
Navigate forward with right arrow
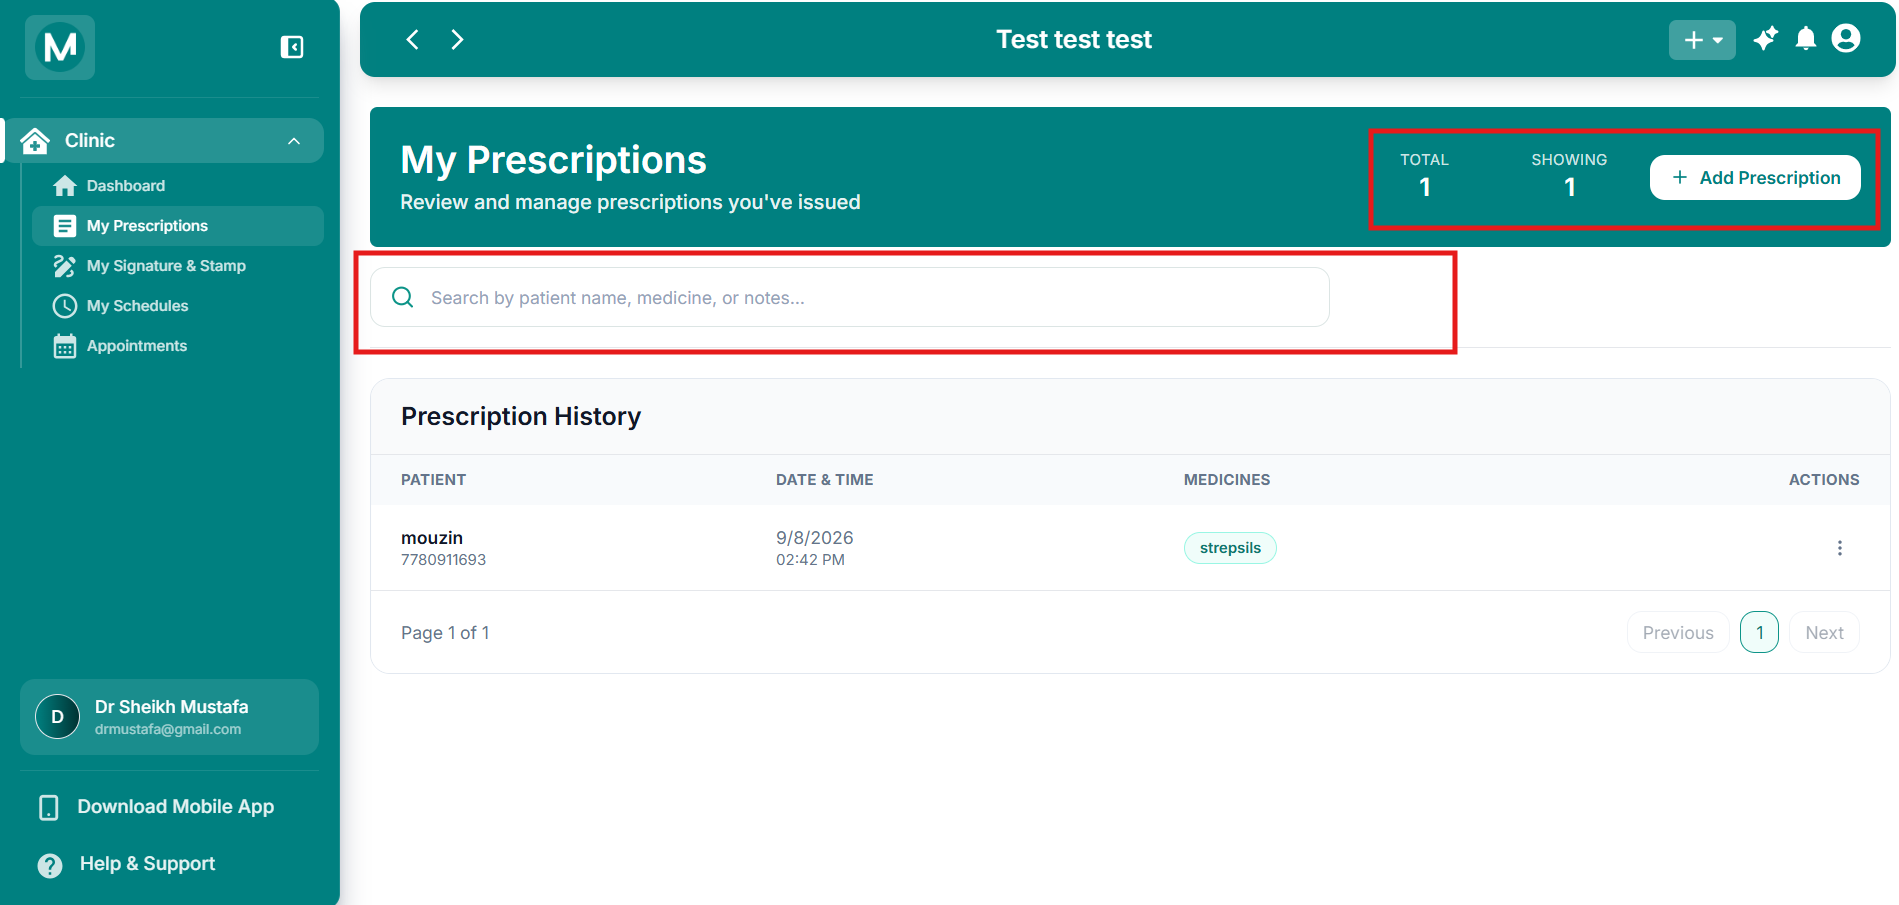[x=457, y=39]
